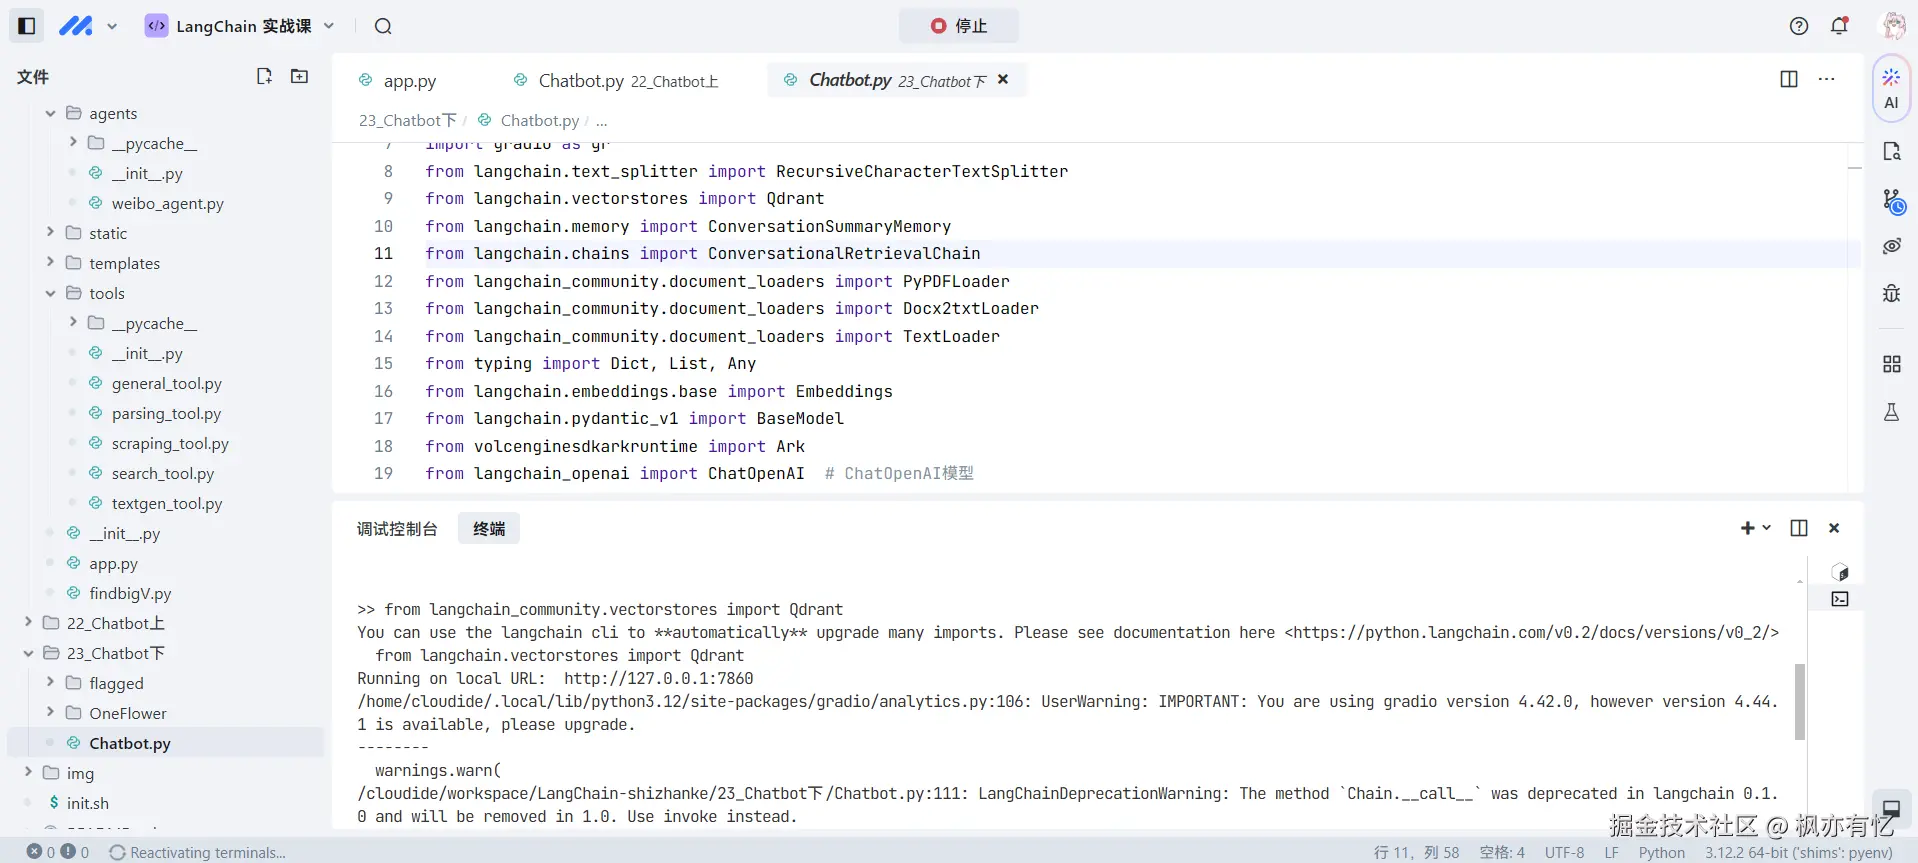Viewport: 1918px width, 863px height.
Task: Switch to the app.py tab
Action: pyautogui.click(x=409, y=81)
